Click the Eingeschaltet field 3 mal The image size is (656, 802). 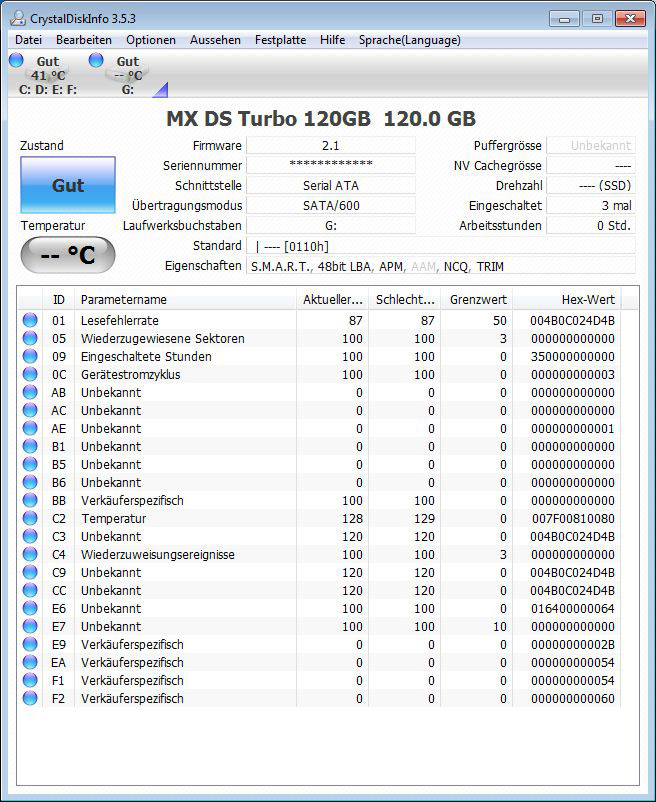[591, 205]
